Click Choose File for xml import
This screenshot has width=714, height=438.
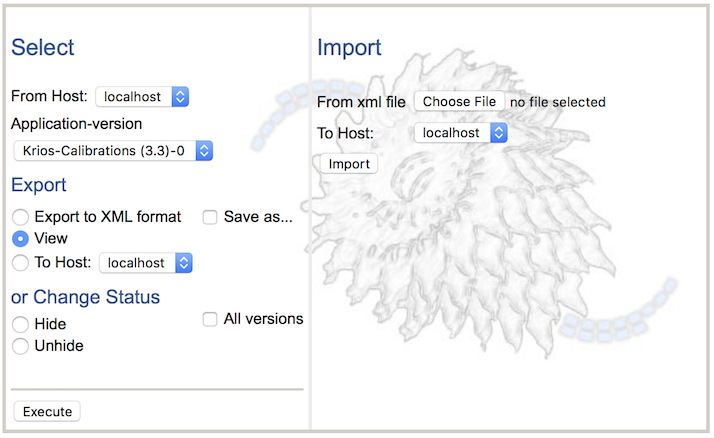tap(459, 102)
